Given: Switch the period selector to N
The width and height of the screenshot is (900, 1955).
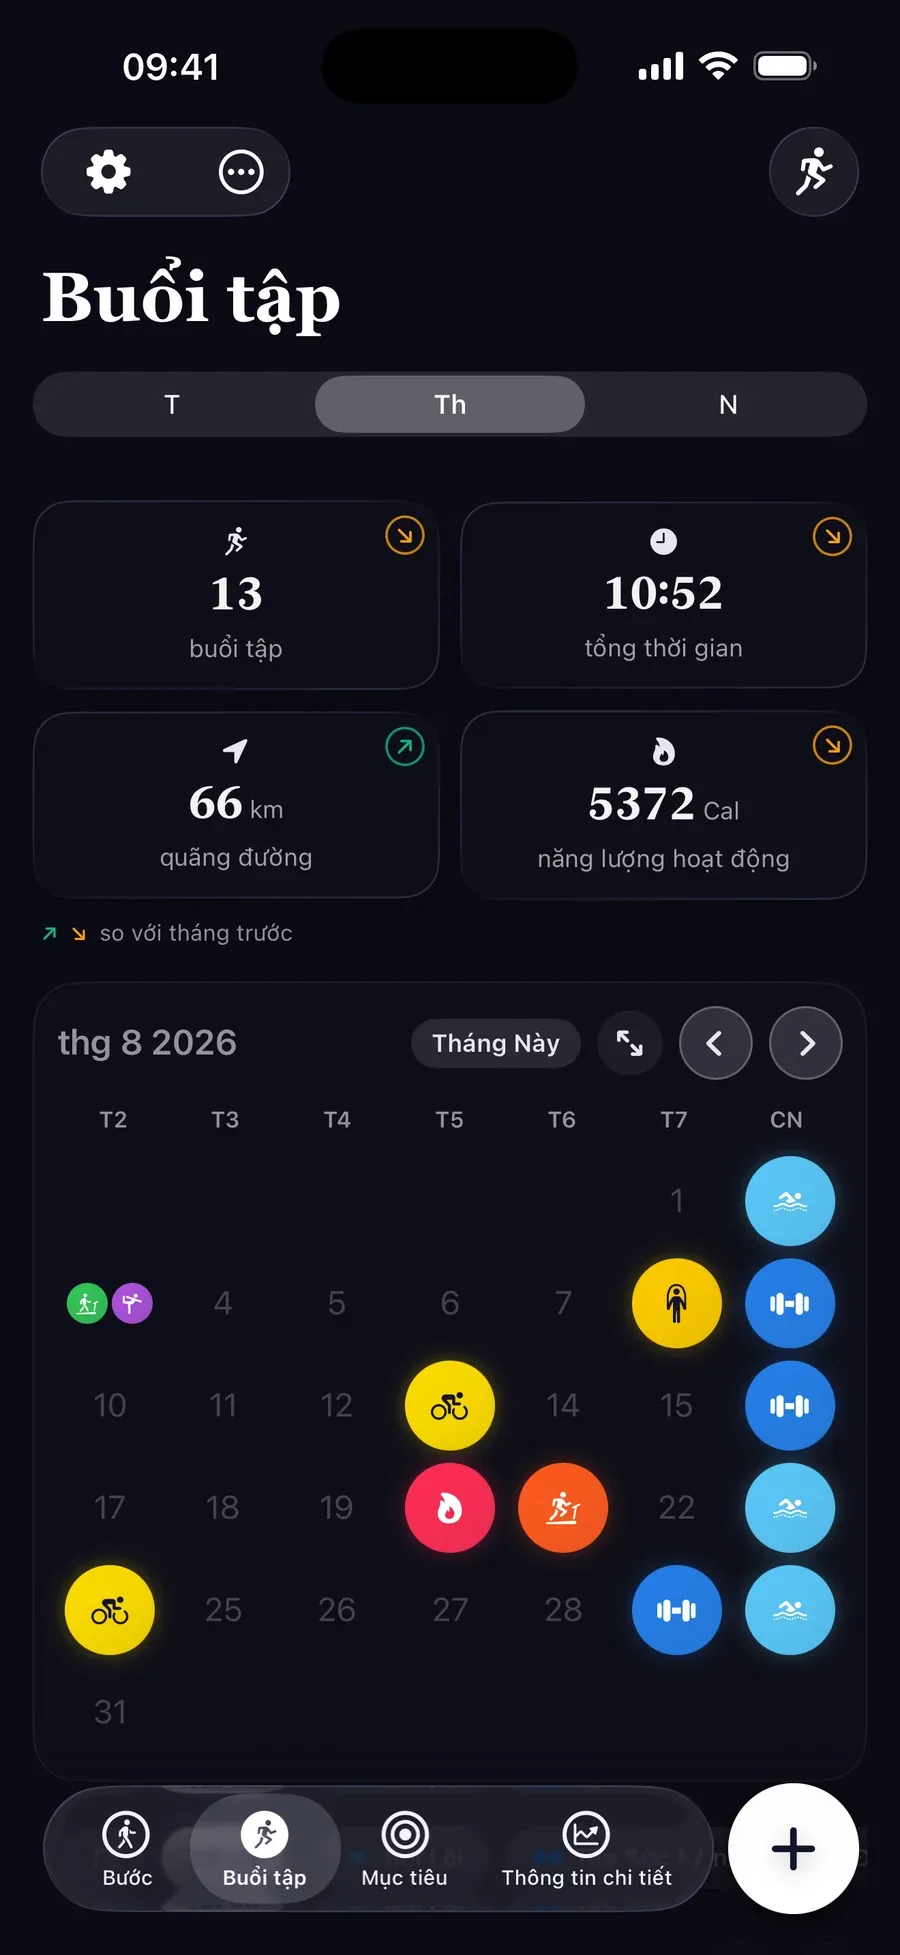Looking at the screenshot, I should (x=728, y=405).
